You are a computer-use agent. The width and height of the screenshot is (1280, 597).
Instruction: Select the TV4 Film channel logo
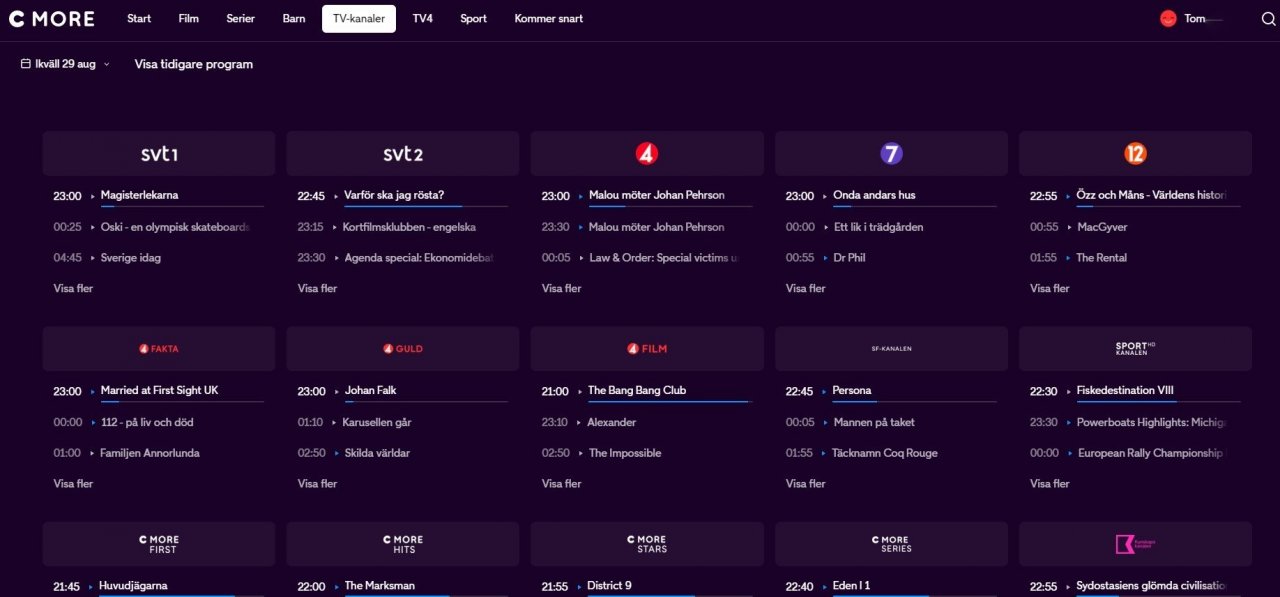coord(647,349)
